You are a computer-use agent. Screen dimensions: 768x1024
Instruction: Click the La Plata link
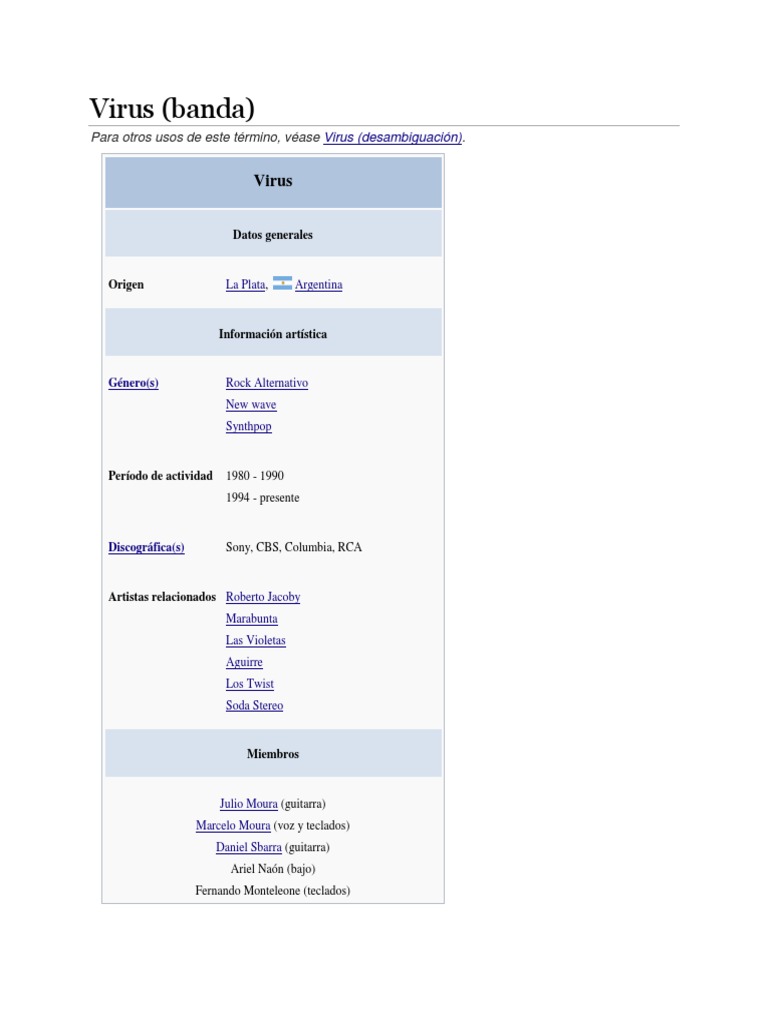pyautogui.click(x=246, y=285)
